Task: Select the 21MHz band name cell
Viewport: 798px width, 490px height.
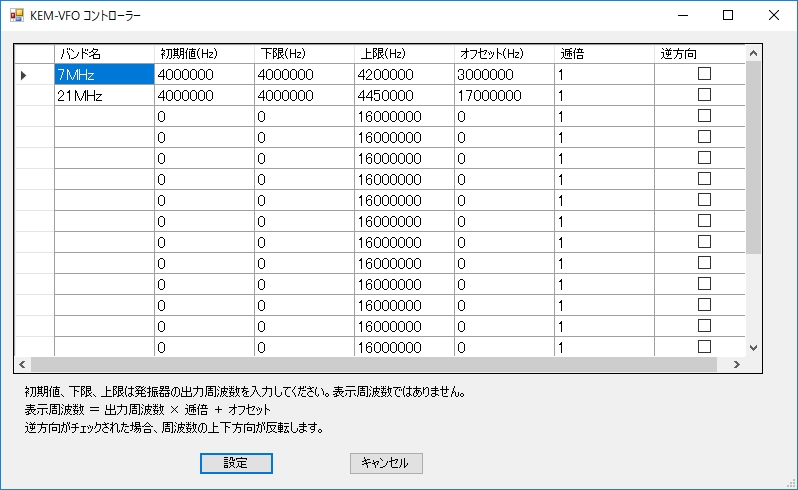Action: (x=104, y=96)
